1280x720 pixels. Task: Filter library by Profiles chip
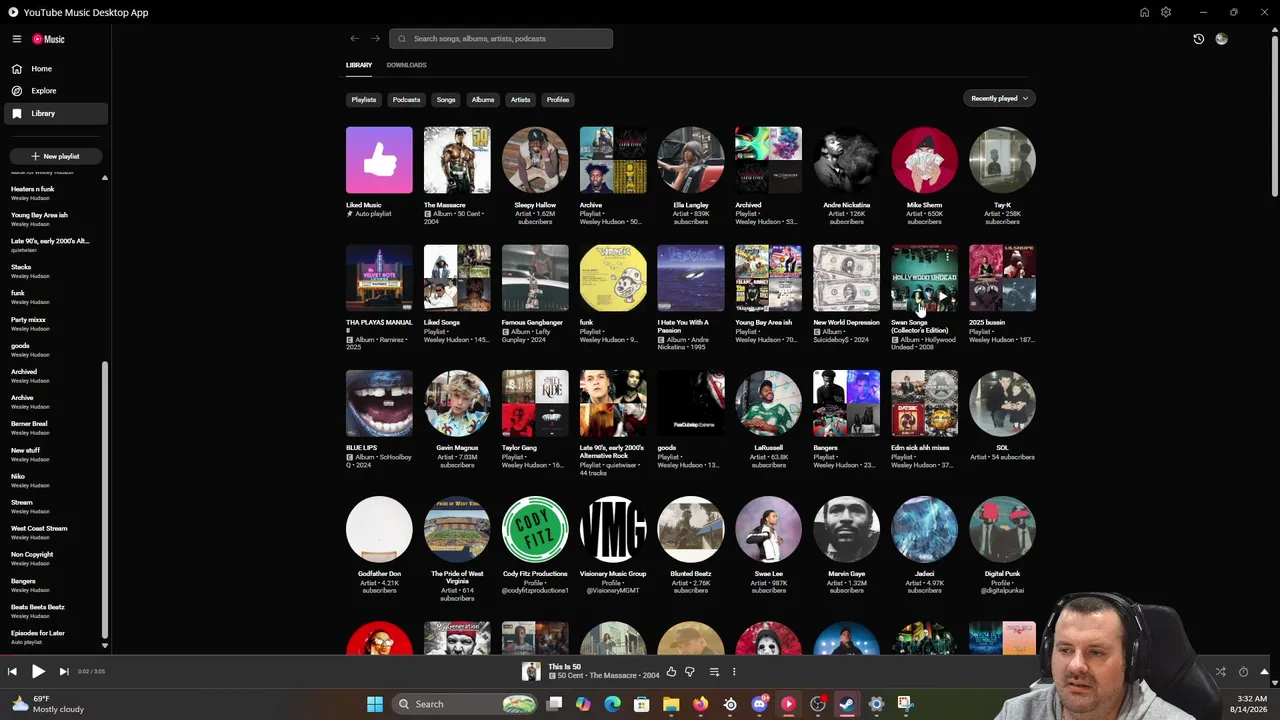point(558,100)
